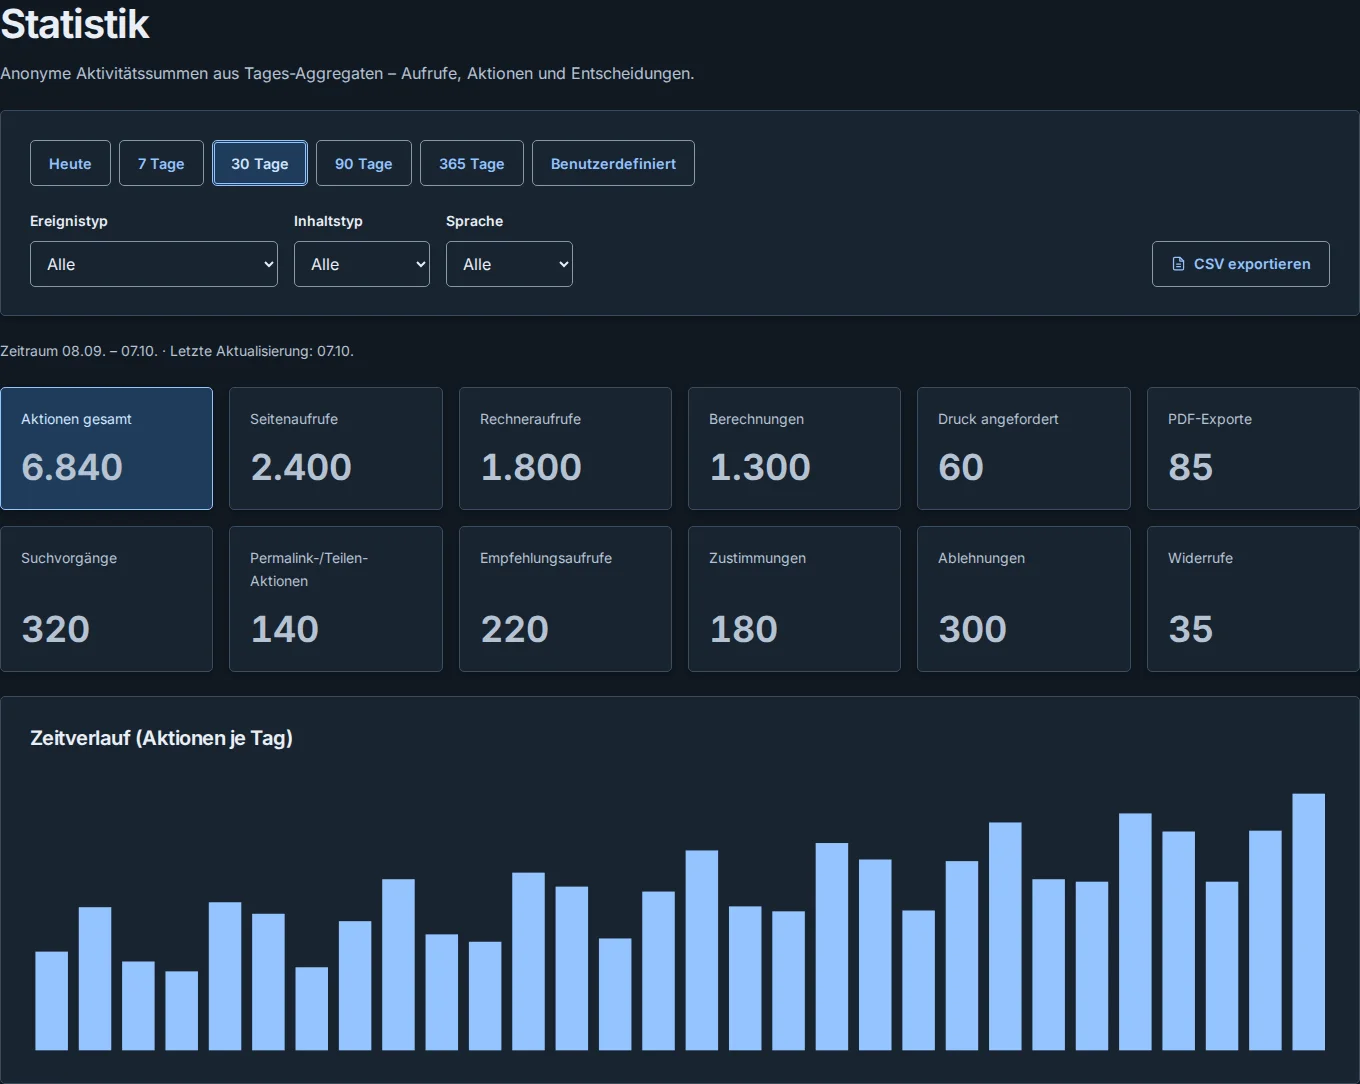Select the Aktionen gesamt card

click(x=106, y=448)
